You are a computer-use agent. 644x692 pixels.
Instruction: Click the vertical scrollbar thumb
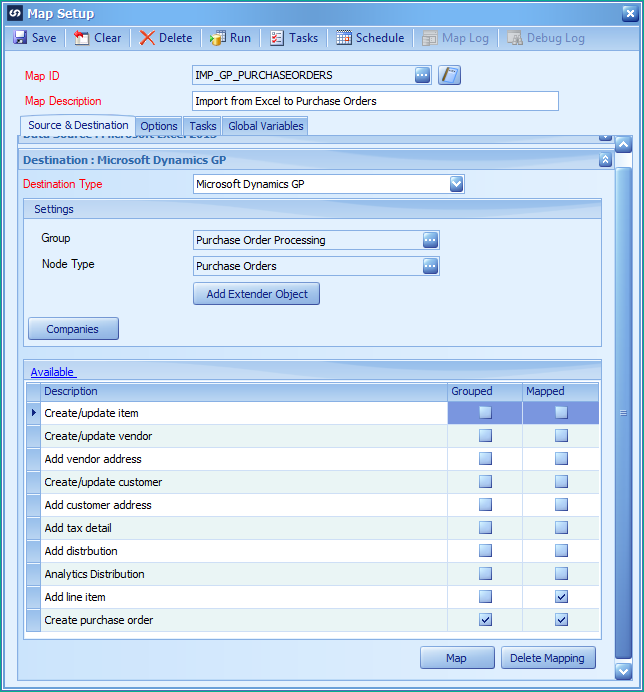(623, 413)
